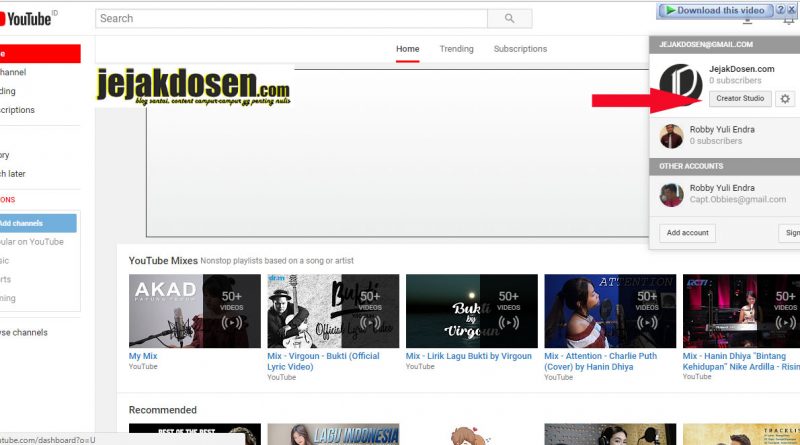800x445 pixels.
Task: Click the Recommended section heading
Action: point(163,410)
